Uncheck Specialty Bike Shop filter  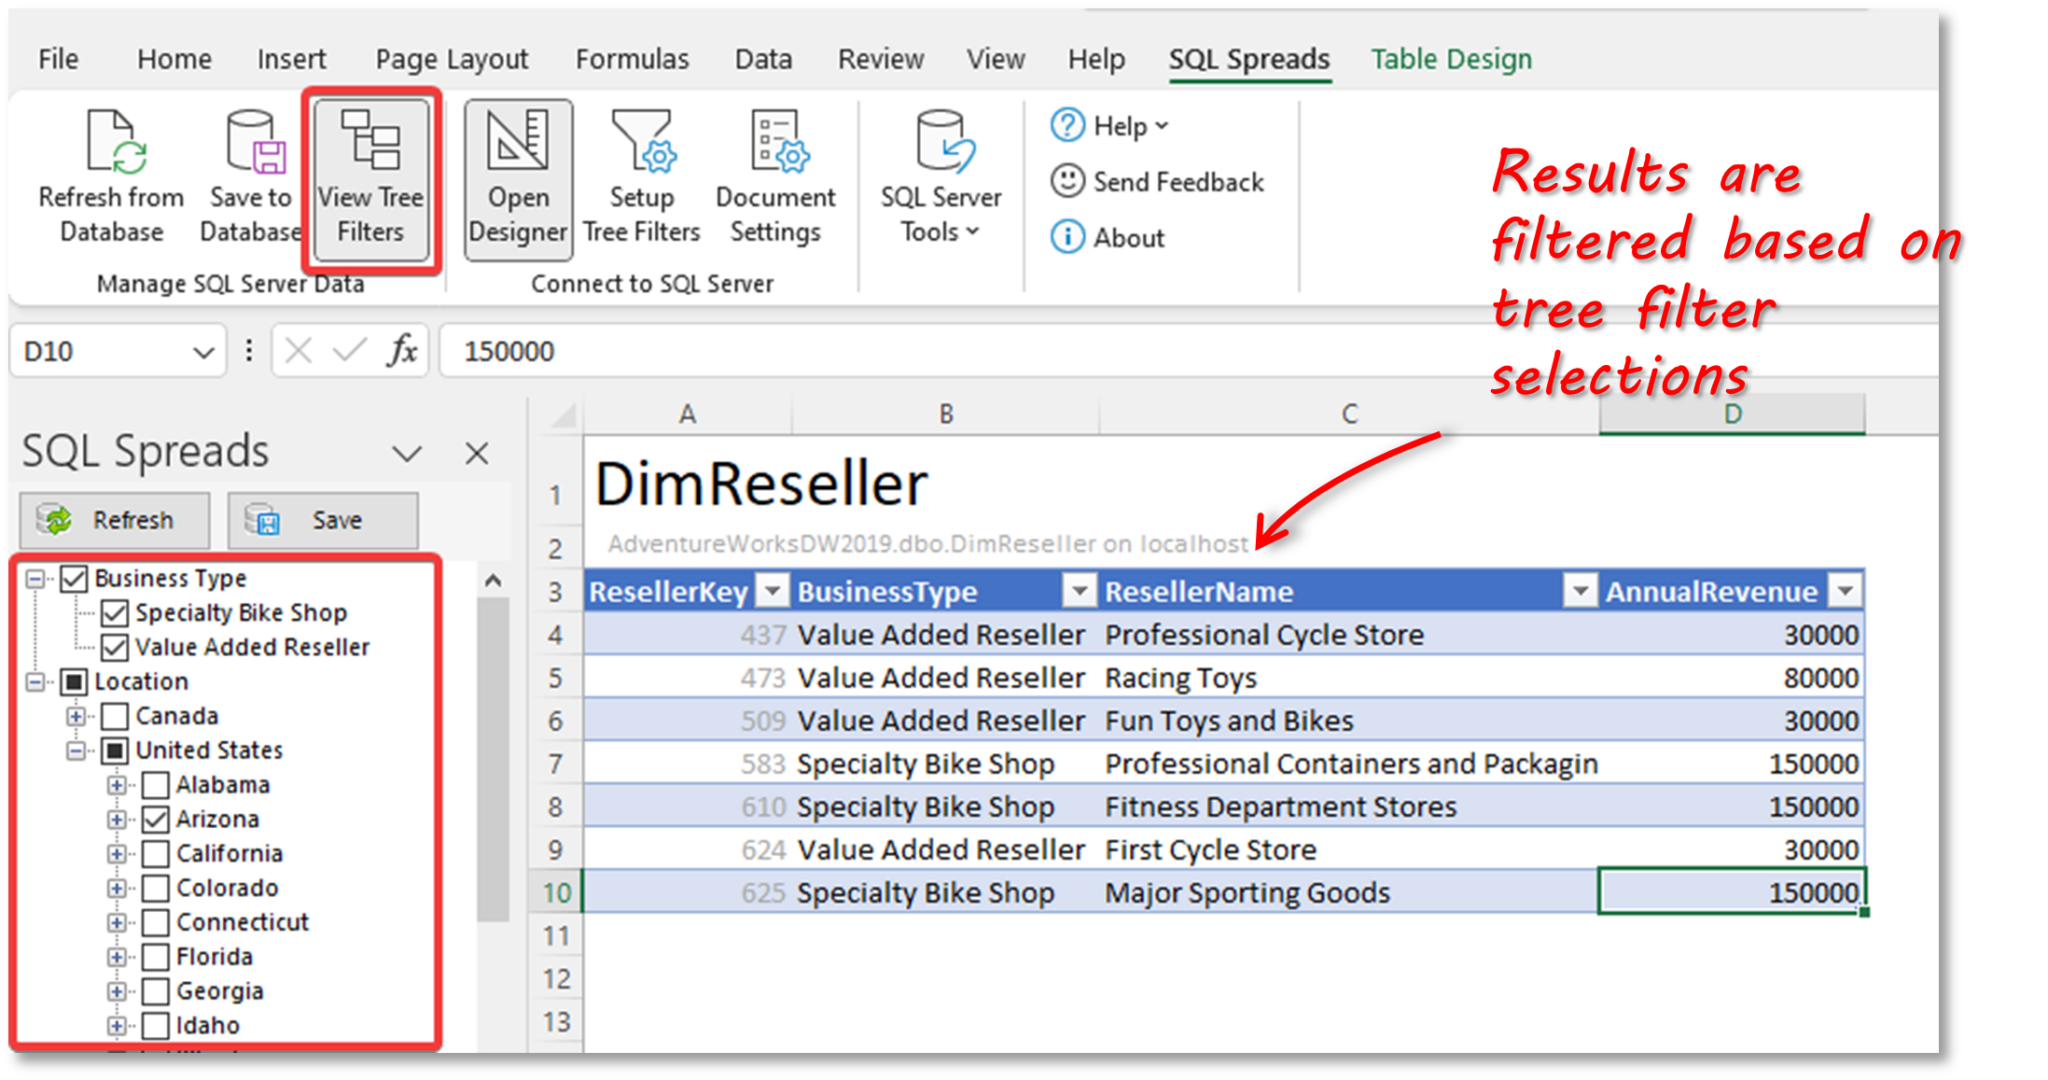pyautogui.click(x=115, y=613)
